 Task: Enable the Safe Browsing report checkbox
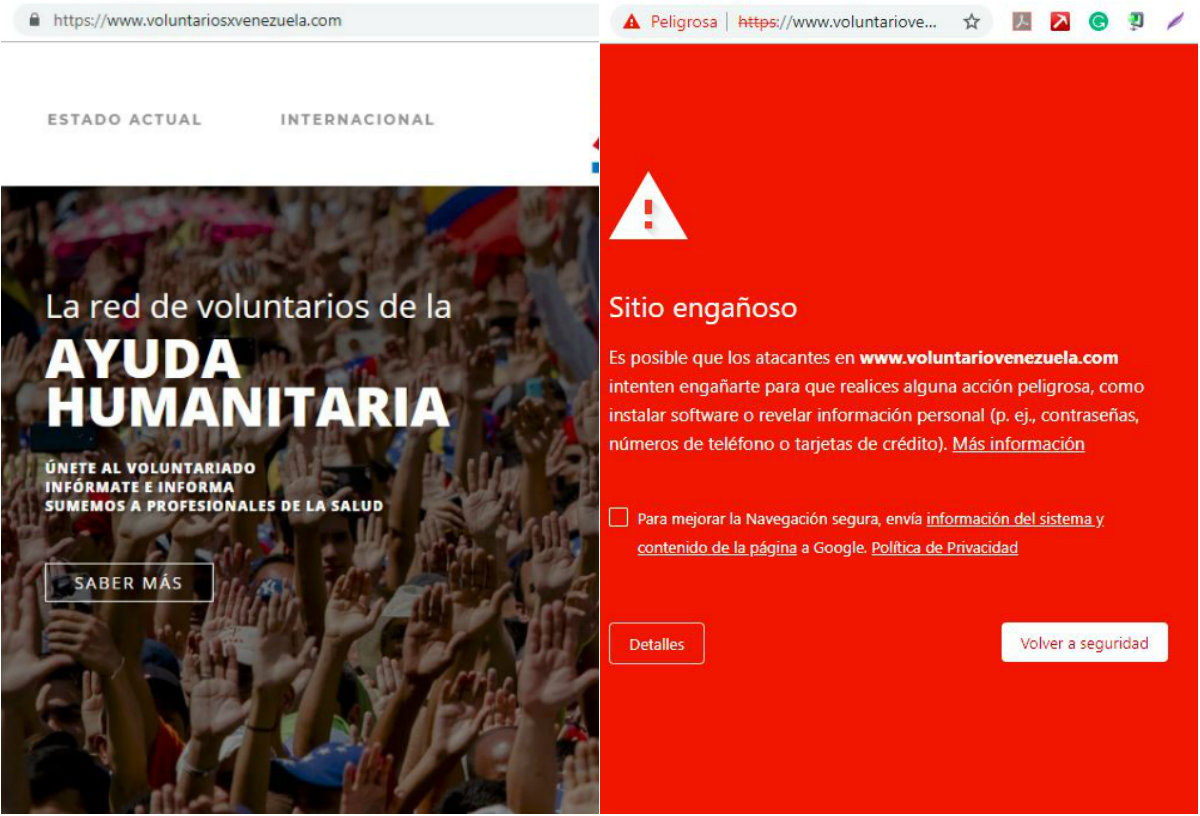tap(619, 517)
